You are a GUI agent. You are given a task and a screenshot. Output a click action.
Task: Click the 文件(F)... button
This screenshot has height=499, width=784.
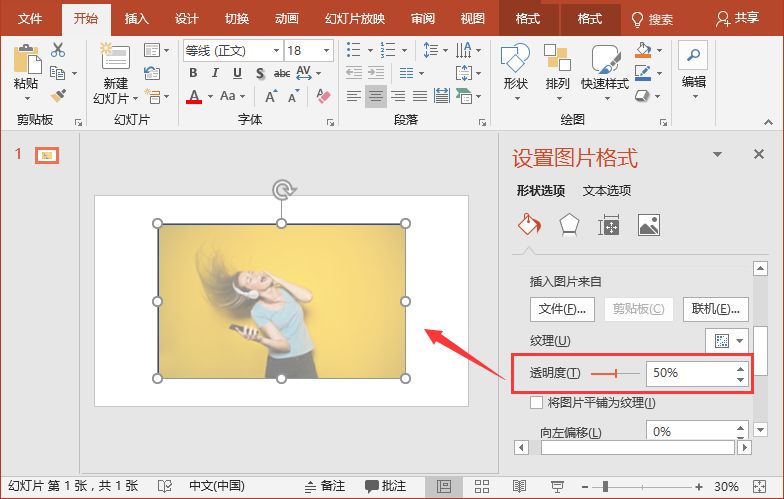(x=562, y=309)
